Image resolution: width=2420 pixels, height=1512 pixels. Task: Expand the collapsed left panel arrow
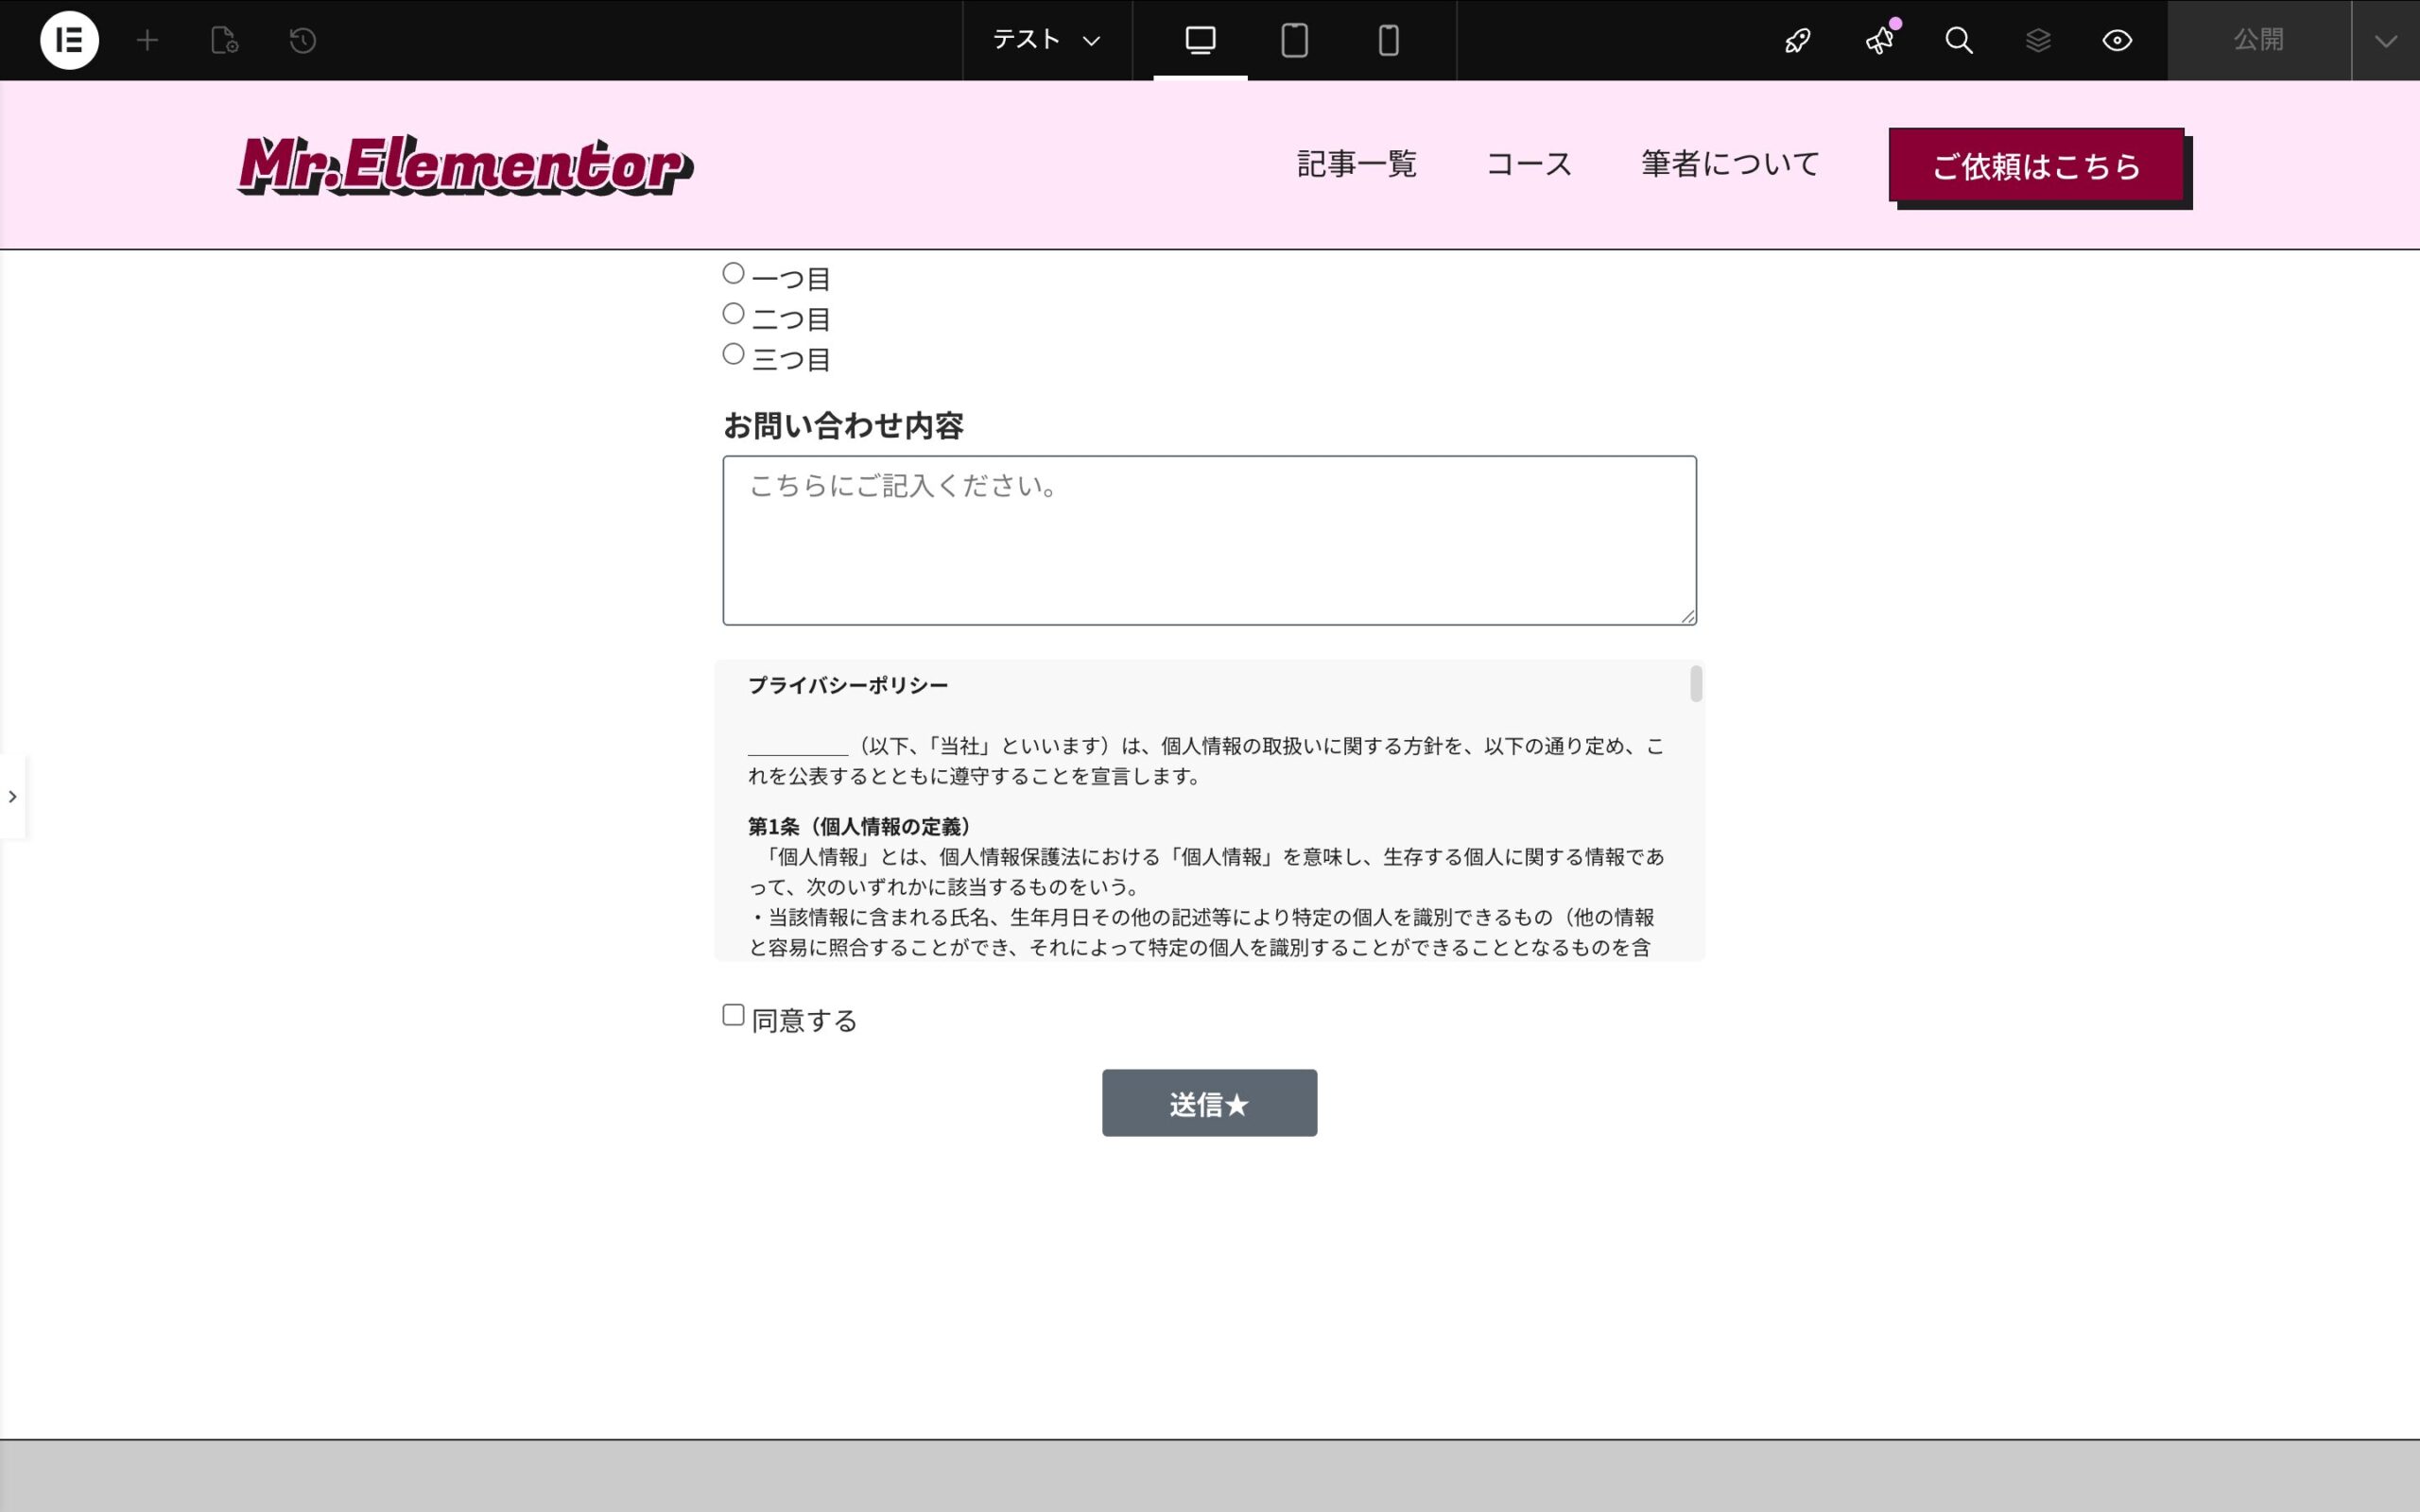pos(13,795)
